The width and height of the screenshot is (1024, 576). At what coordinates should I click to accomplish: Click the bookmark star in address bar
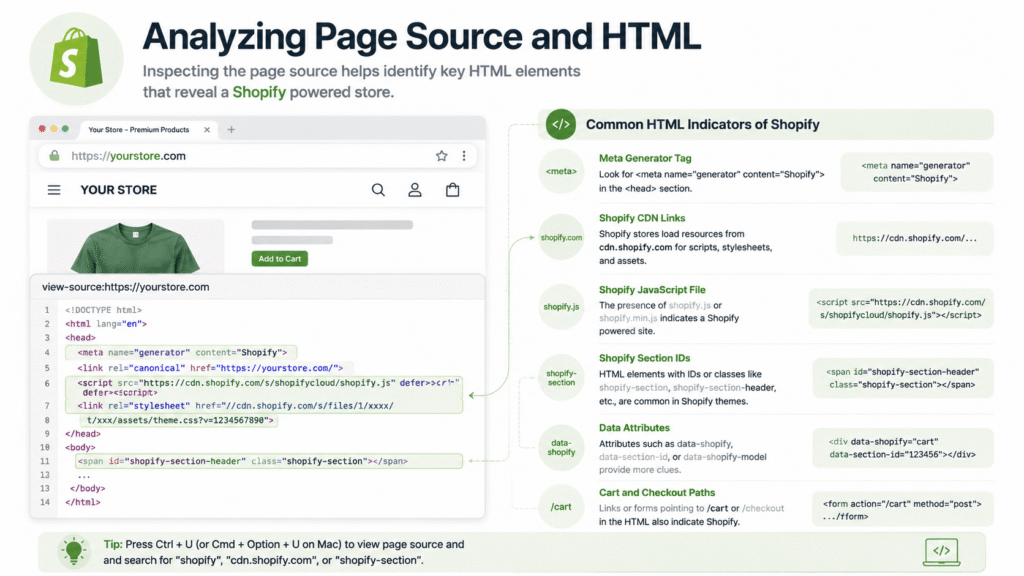(441, 155)
